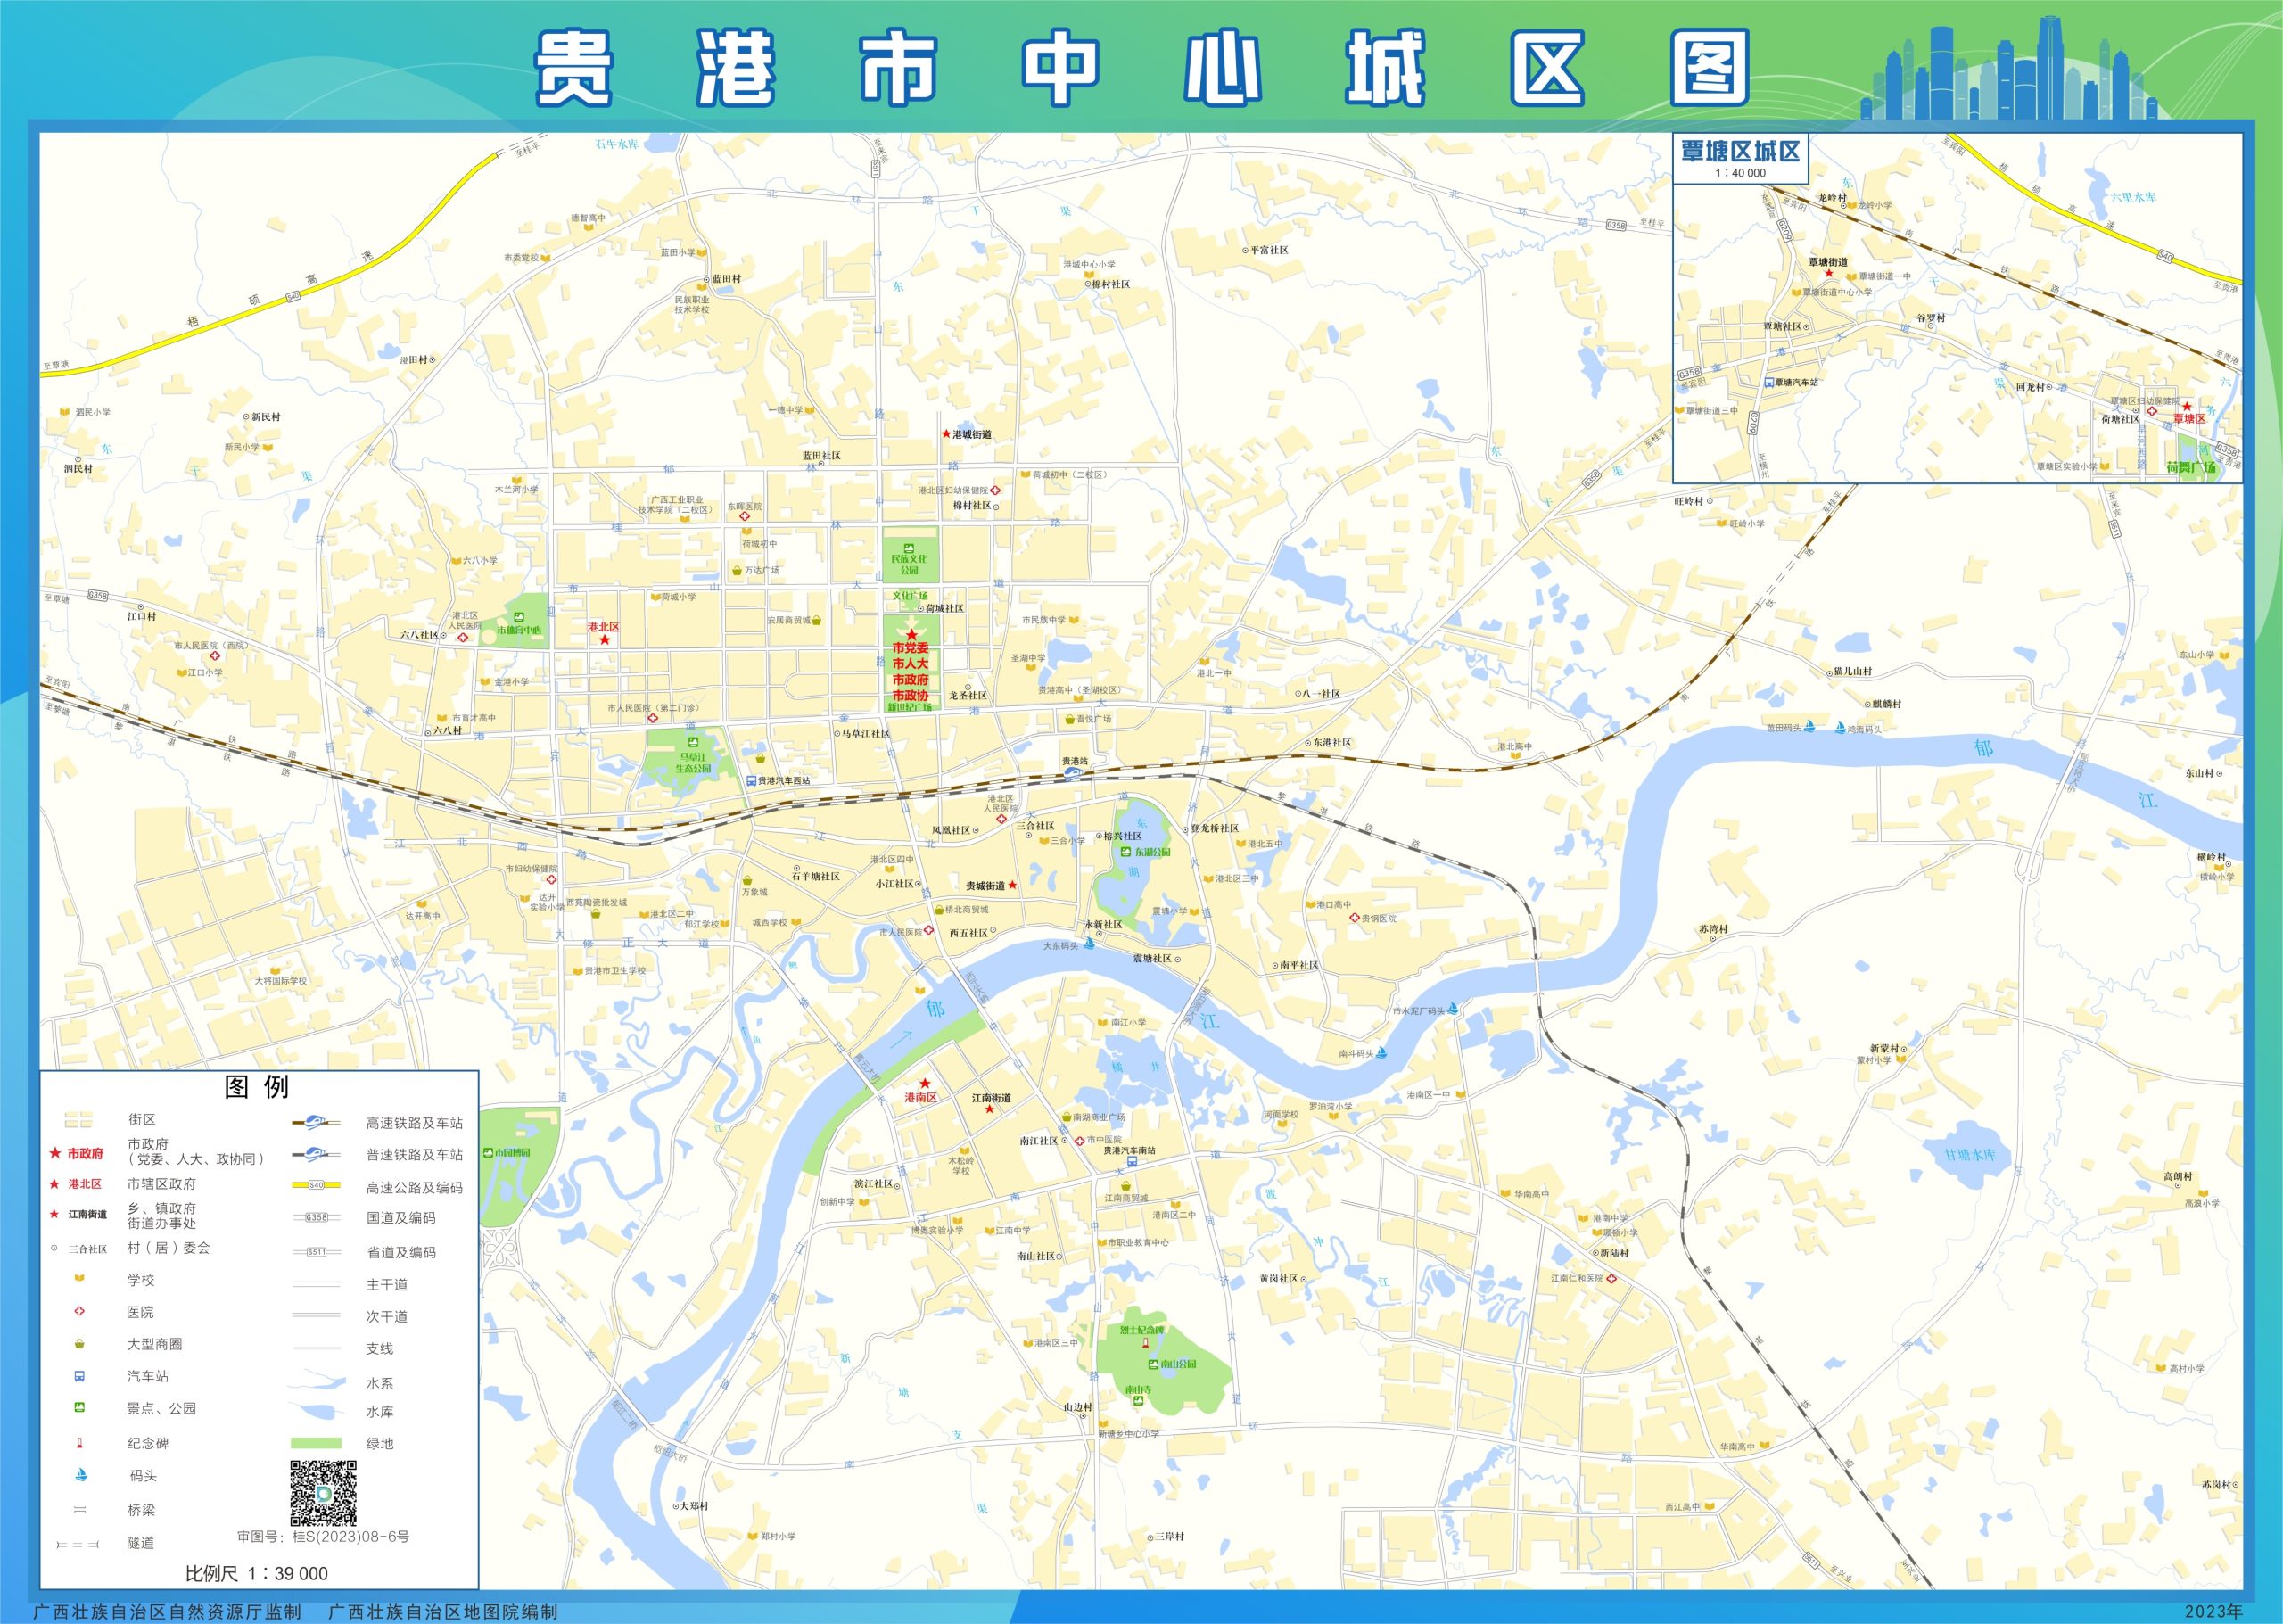Click the school icon in the legend

click(x=79, y=1279)
